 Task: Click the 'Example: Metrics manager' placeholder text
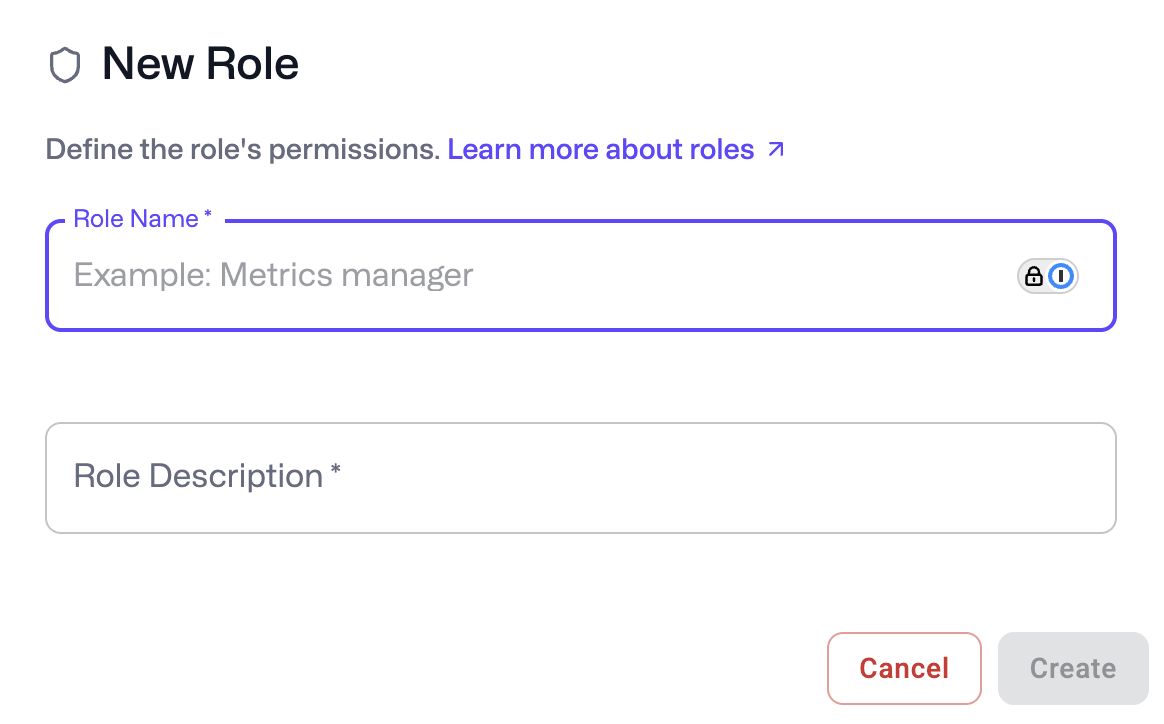[x=273, y=275]
